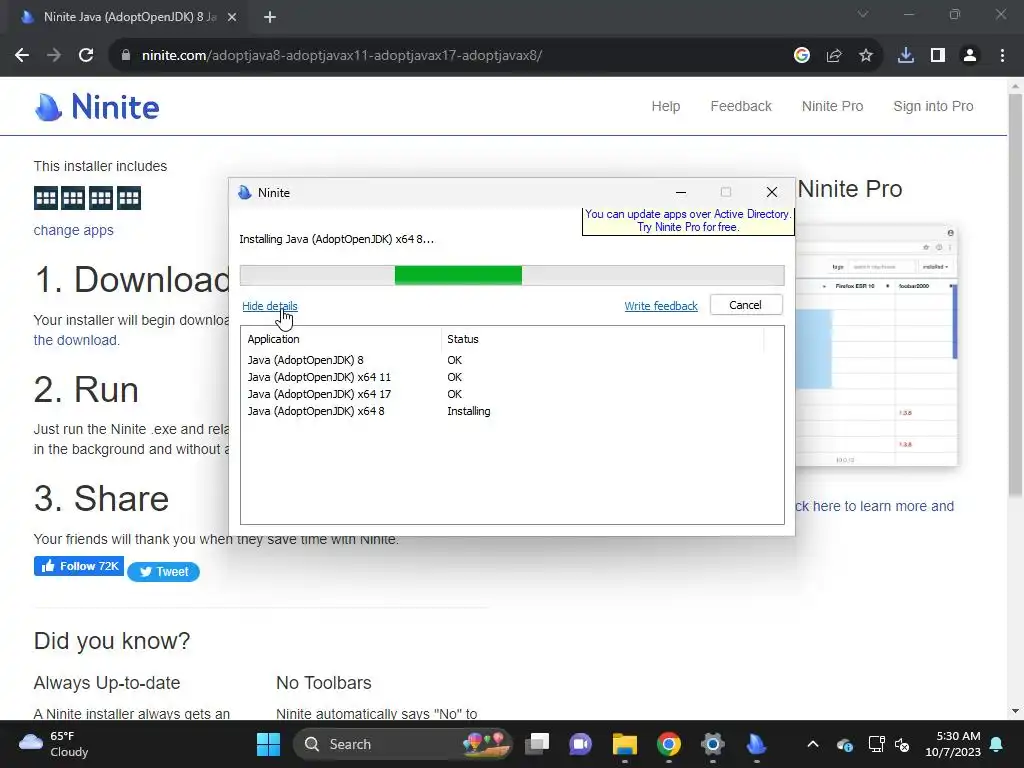
Task: Open the clock showing 5:30 AM
Action: tap(953, 744)
